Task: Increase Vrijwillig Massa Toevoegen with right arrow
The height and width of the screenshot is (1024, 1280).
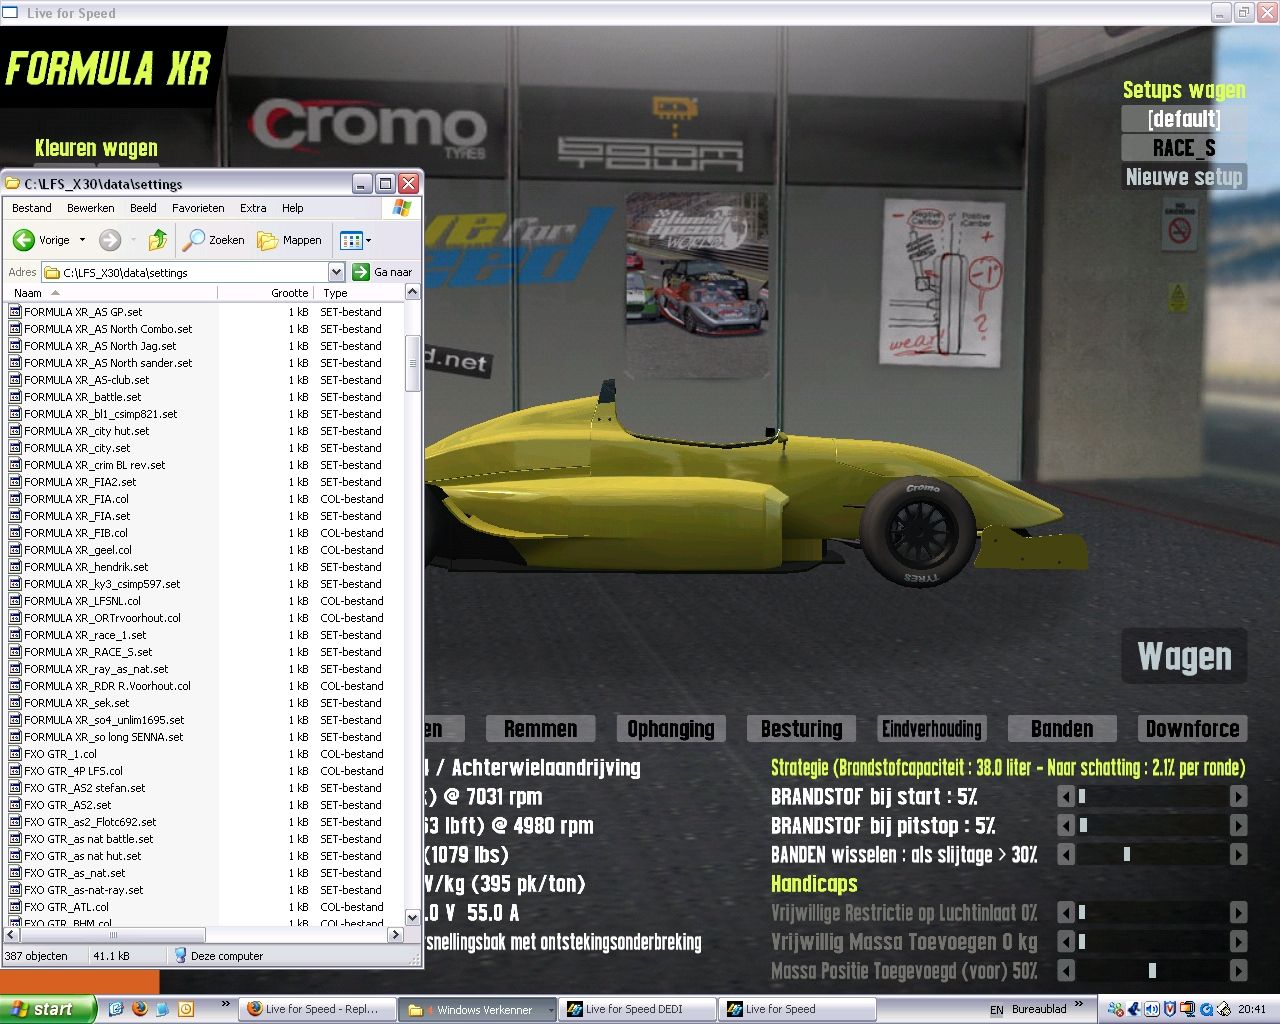Action: (1238, 942)
